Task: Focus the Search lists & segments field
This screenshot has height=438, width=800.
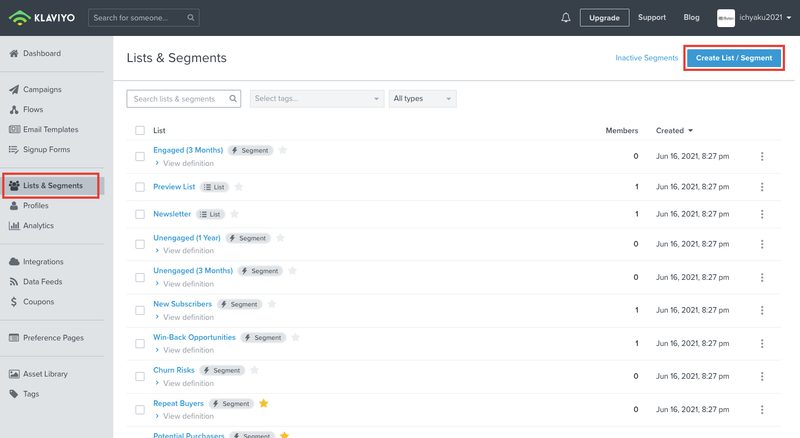Action: 184,99
